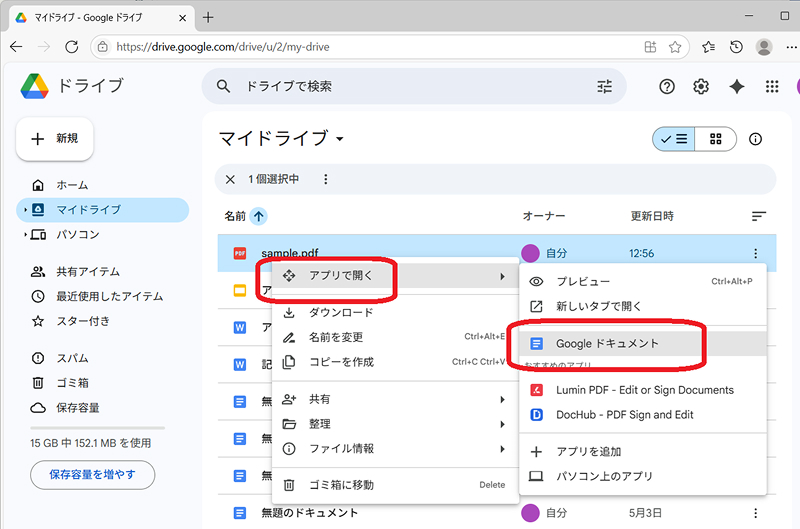Open Drive settings gear icon
The image size is (800, 529).
(701, 87)
